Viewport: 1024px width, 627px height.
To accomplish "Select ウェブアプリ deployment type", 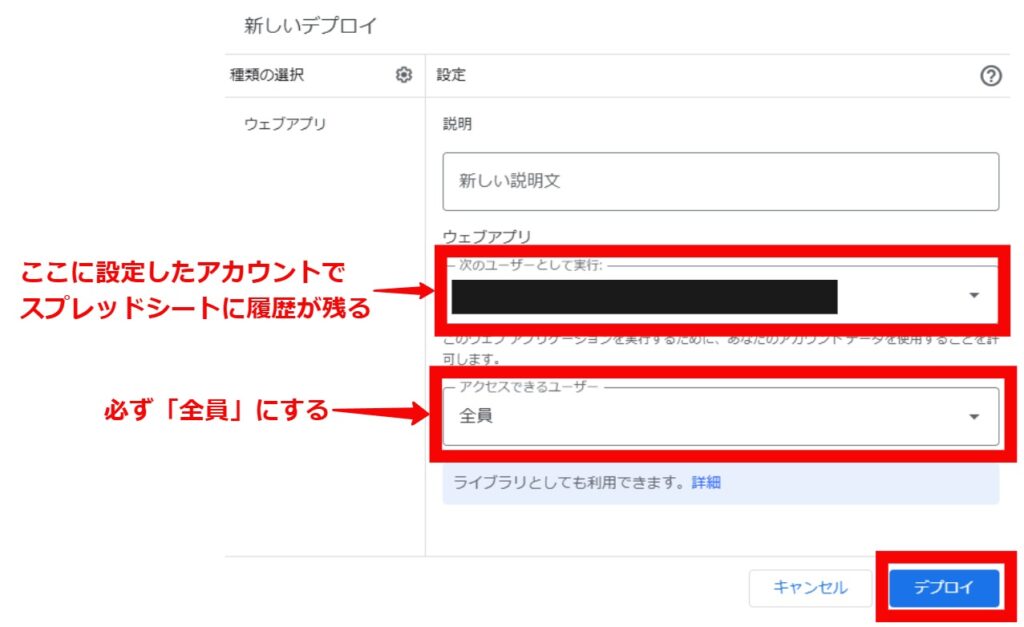I will point(285,123).
